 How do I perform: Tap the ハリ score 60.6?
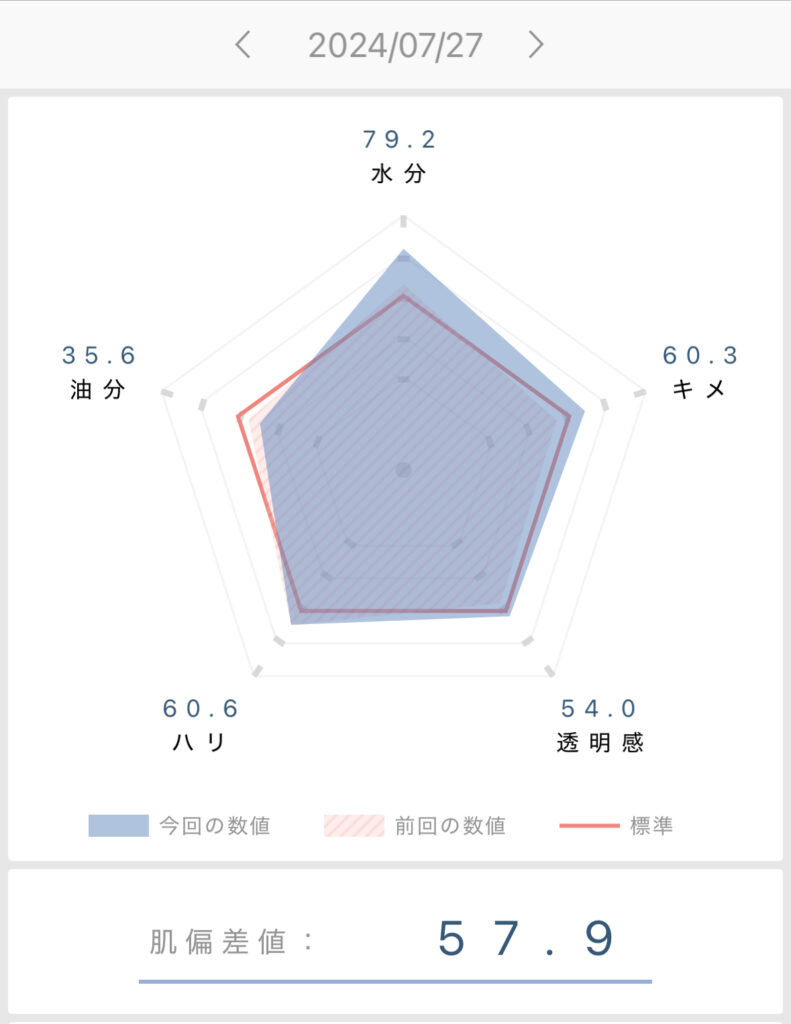(201, 709)
